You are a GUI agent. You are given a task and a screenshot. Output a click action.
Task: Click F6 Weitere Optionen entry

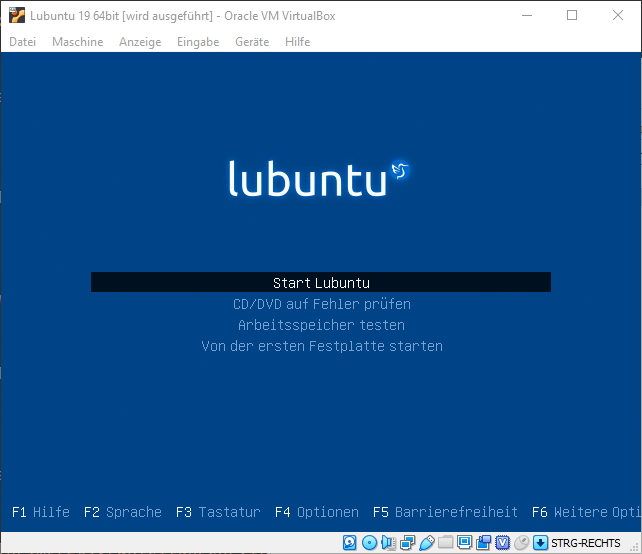[x=586, y=512]
